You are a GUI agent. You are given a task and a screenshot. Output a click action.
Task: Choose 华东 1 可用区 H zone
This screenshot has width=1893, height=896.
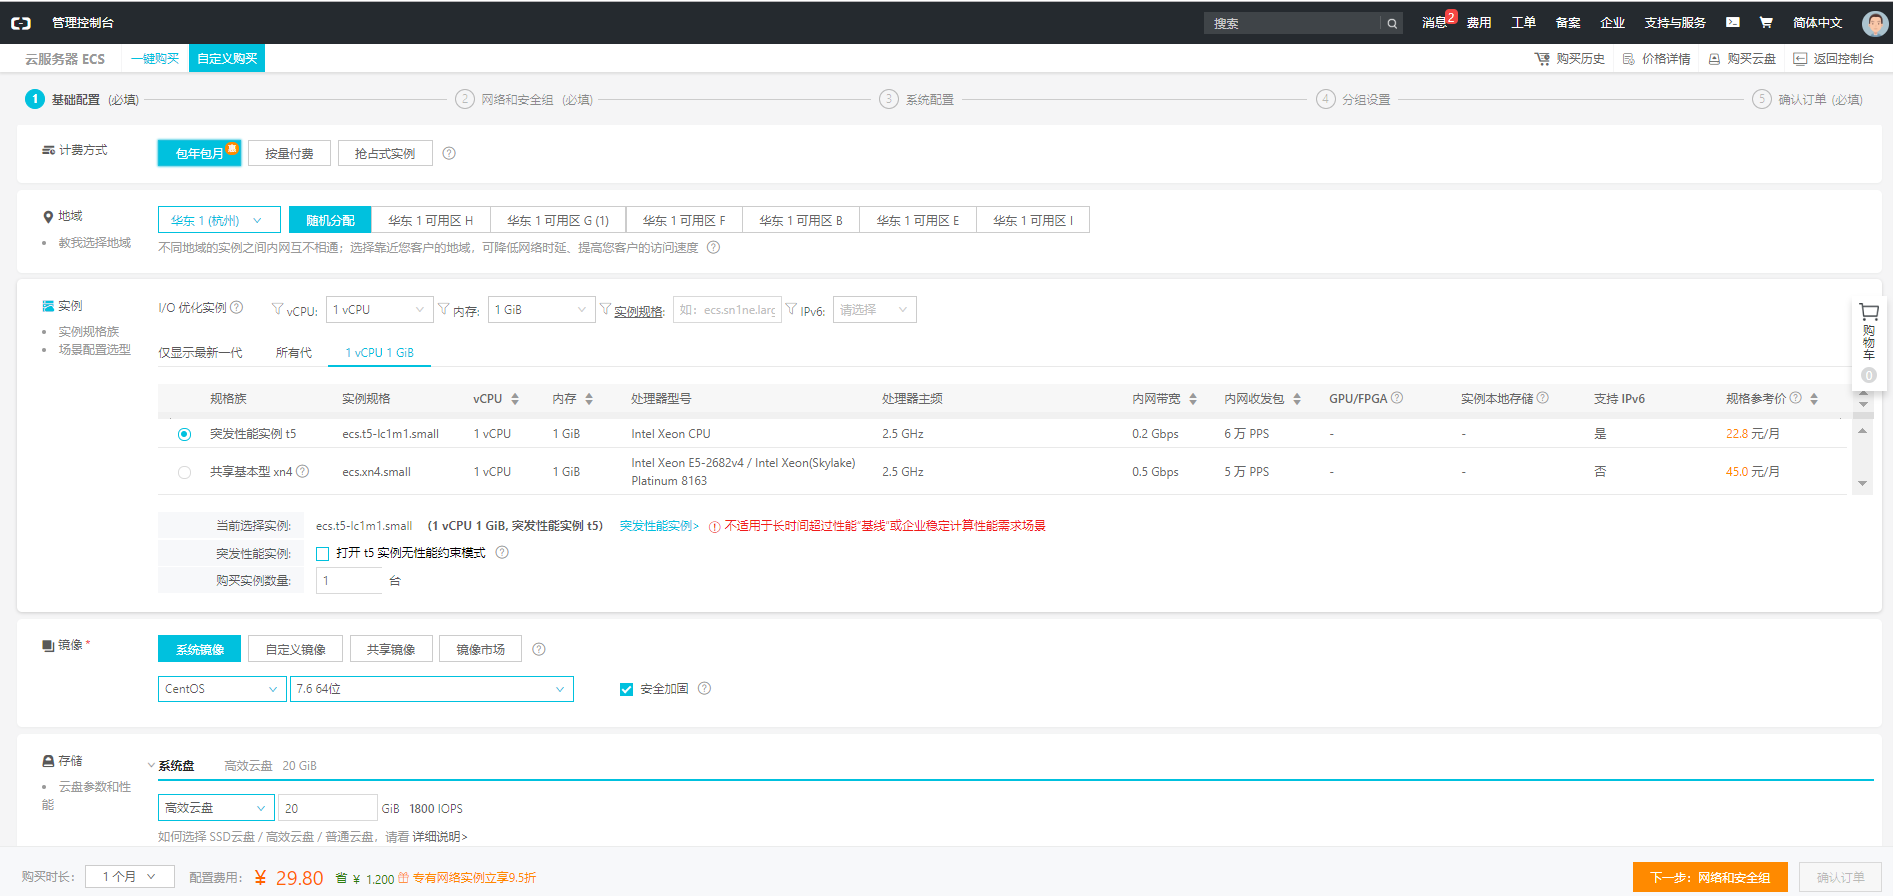[x=430, y=220]
